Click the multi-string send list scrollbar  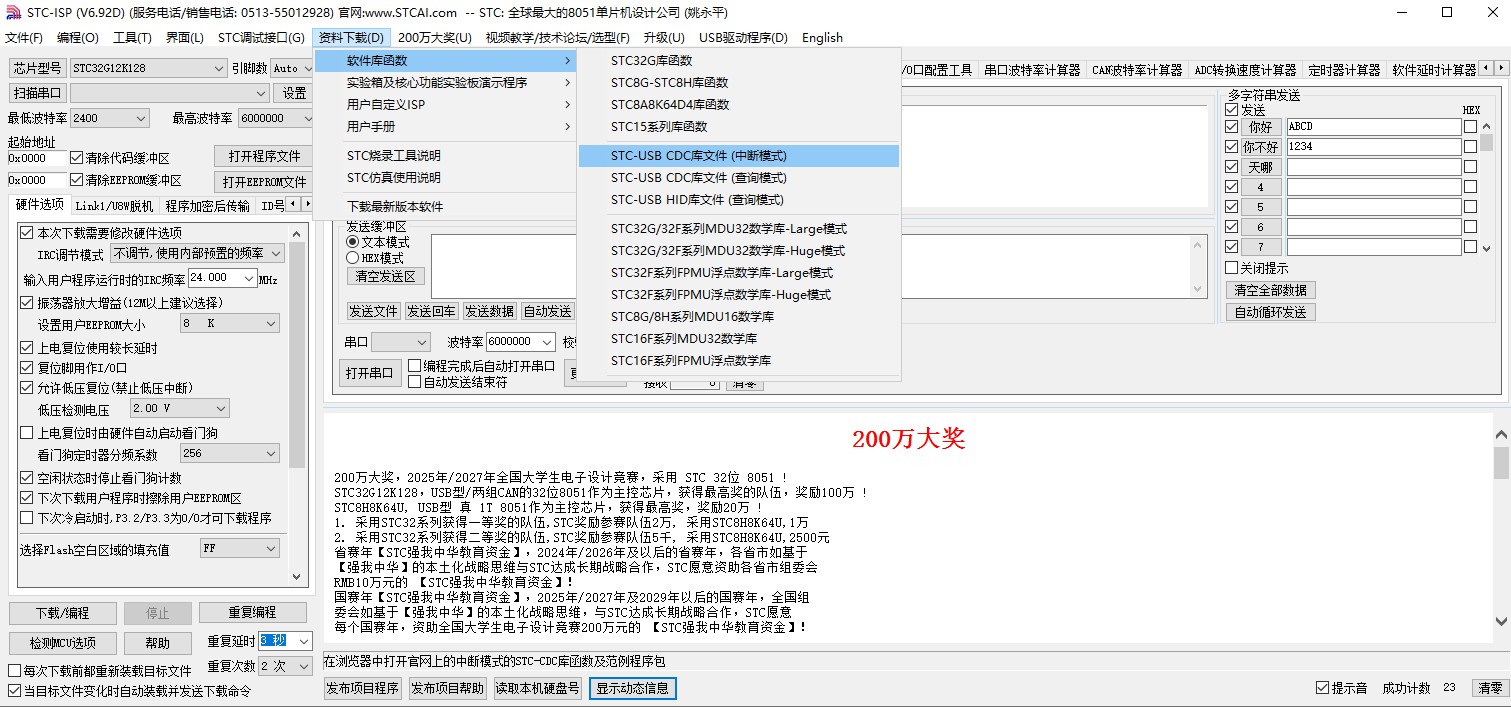click(x=1486, y=187)
